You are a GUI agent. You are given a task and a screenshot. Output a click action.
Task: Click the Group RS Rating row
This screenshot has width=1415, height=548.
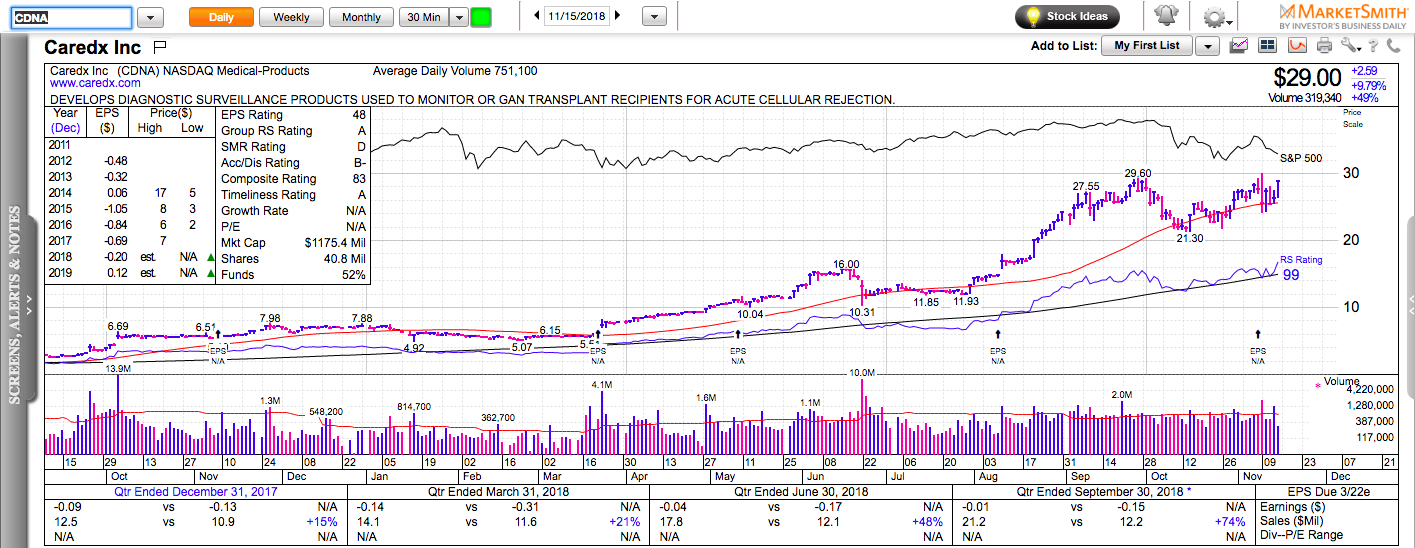[293, 131]
